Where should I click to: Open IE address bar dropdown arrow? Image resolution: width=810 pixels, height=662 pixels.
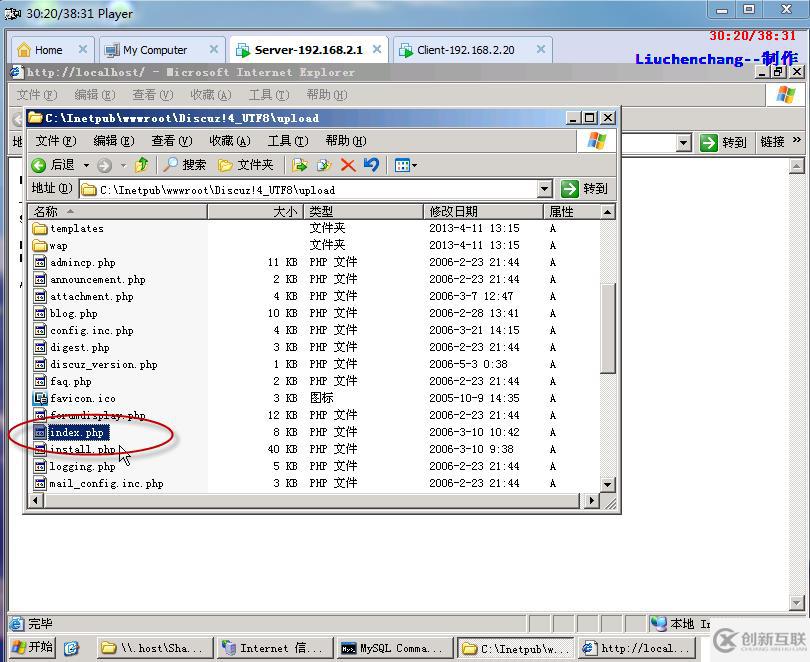coord(683,143)
